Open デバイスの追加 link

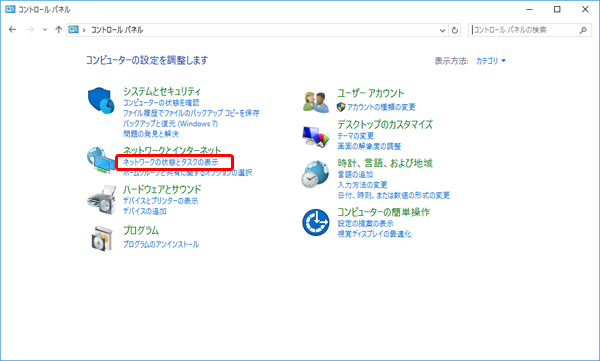pyautogui.click(x=145, y=211)
